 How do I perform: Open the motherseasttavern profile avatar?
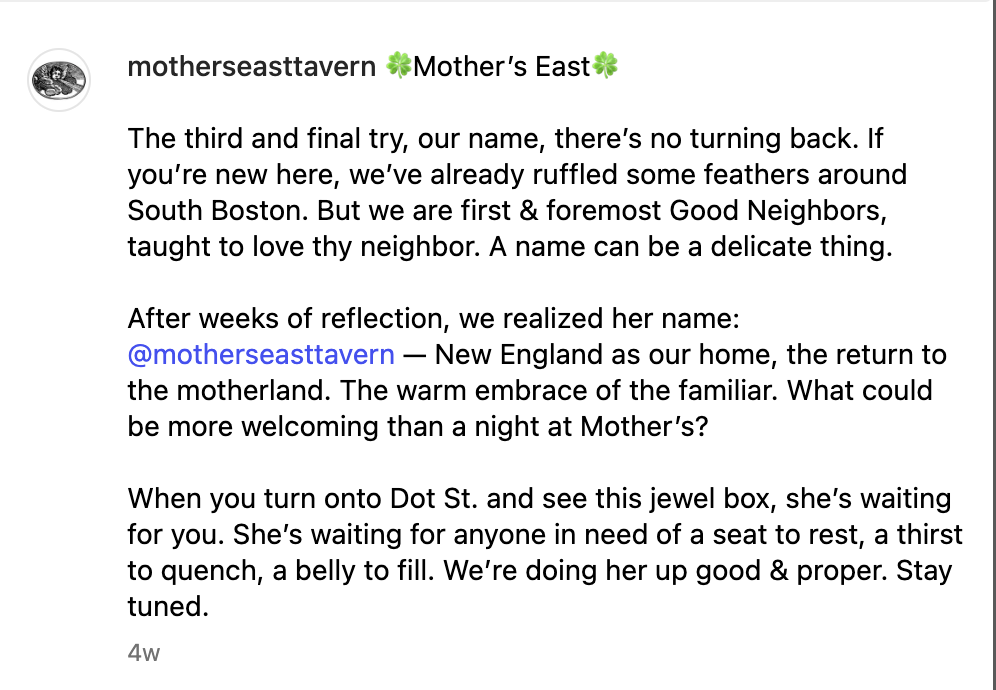tap(59, 79)
